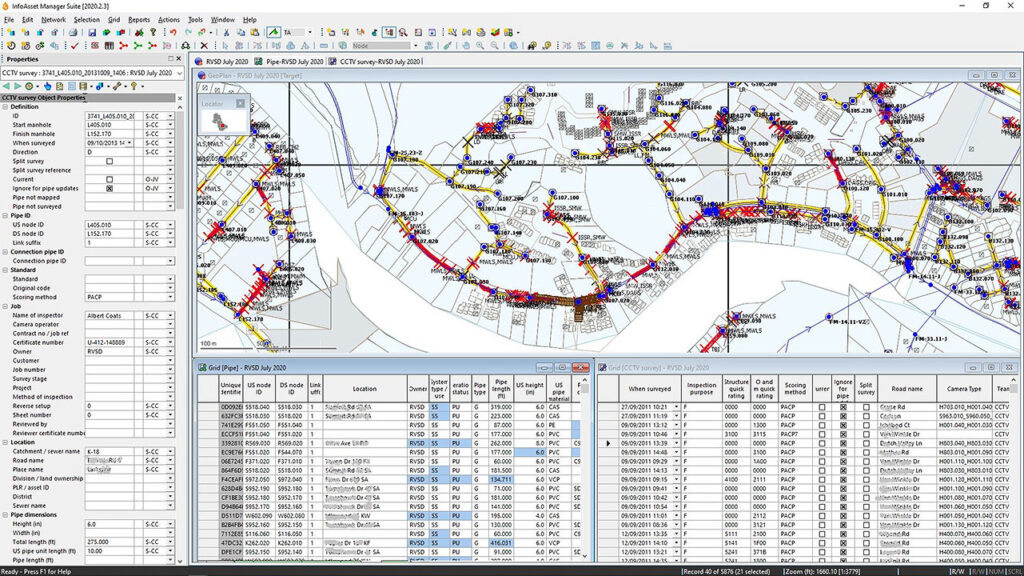Collapse the Pipe ID section
1024x576 pixels.
(4, 215)
